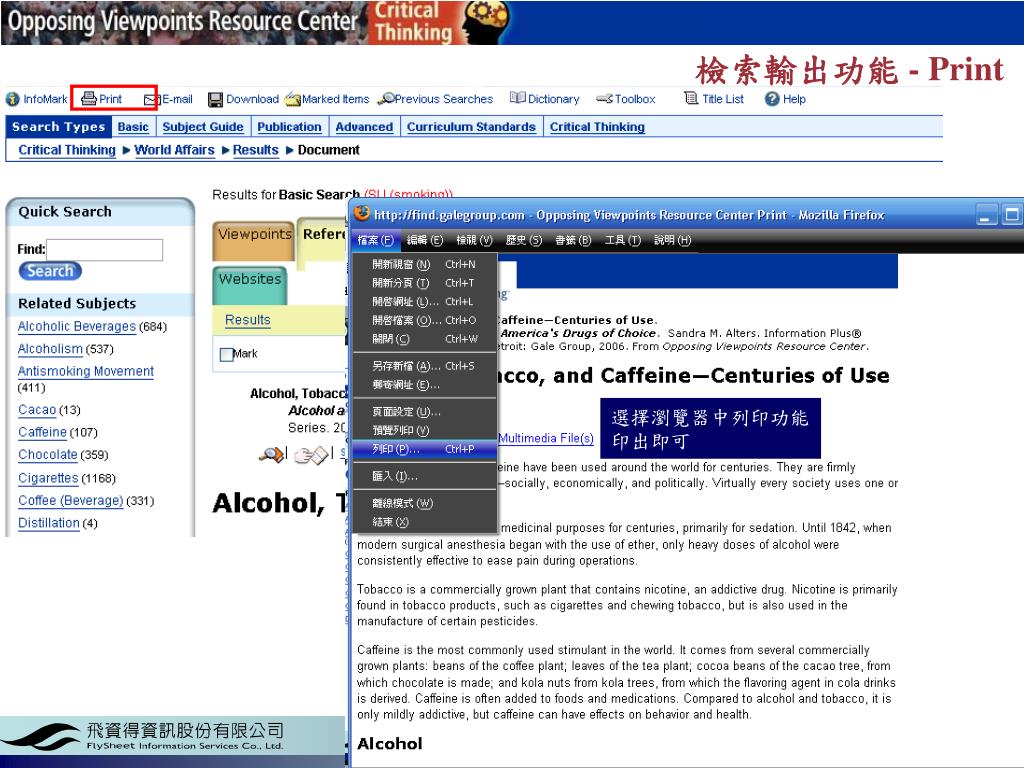Go to Critical Thinking breadcrumb link
Screen dimensions: 1024x768
coord(67,150)
